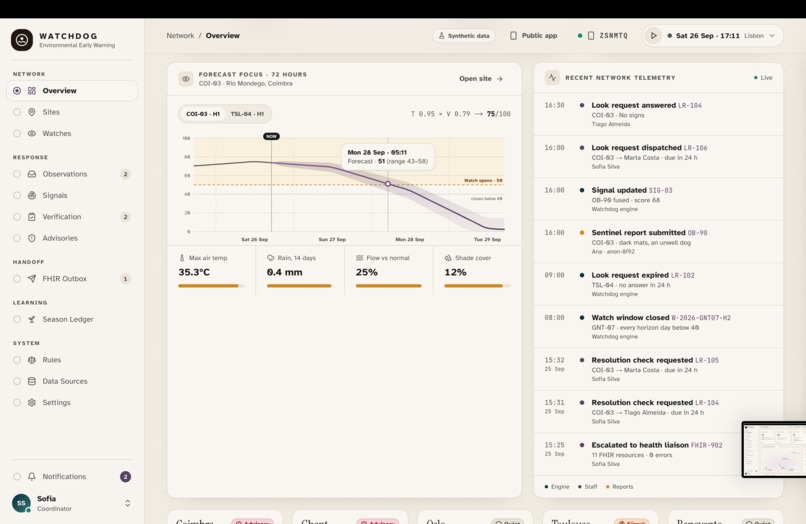806x524 pixels.
Task: Open the page preview thumbnail
Action: pyautogui.click(x=774, y=449)
